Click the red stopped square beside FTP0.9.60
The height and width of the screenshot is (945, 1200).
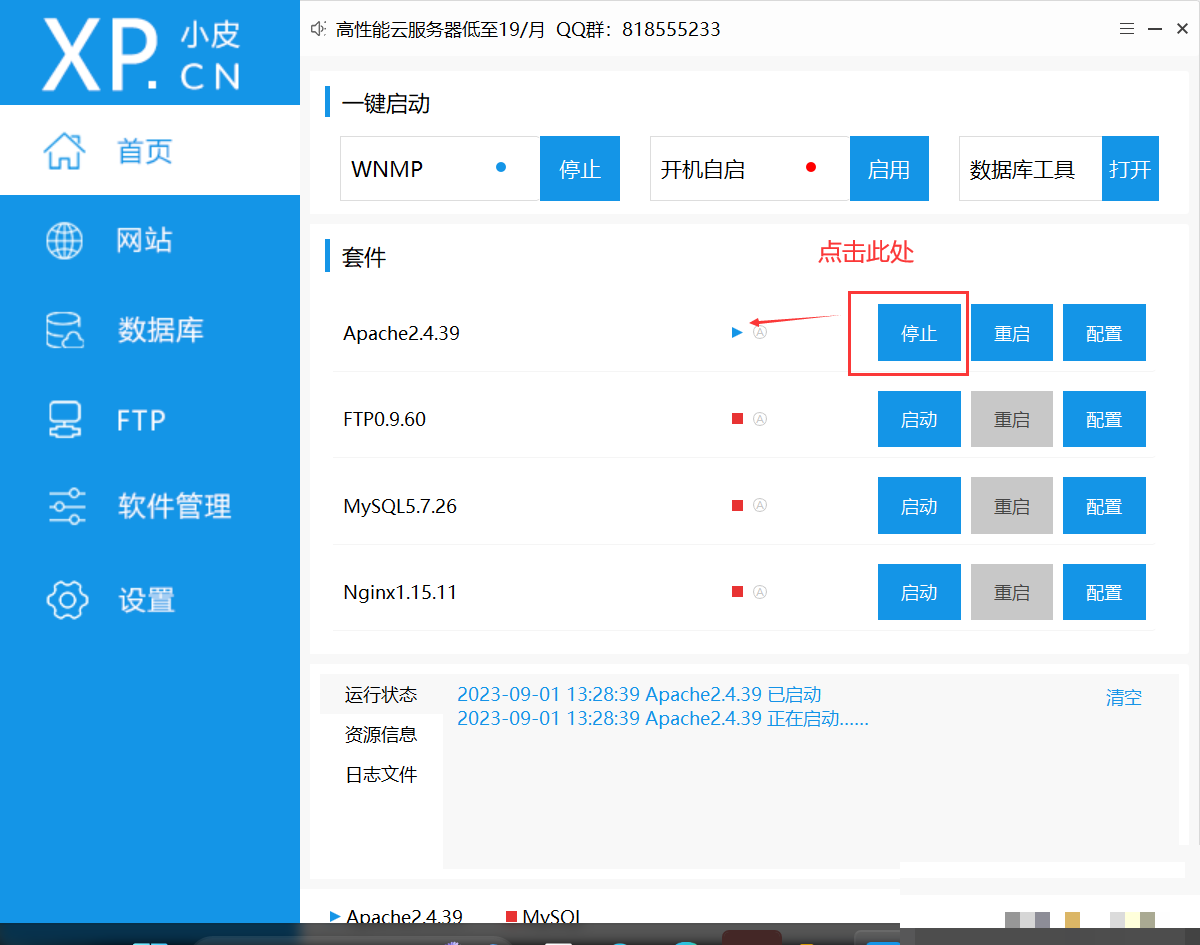[737, 419]
